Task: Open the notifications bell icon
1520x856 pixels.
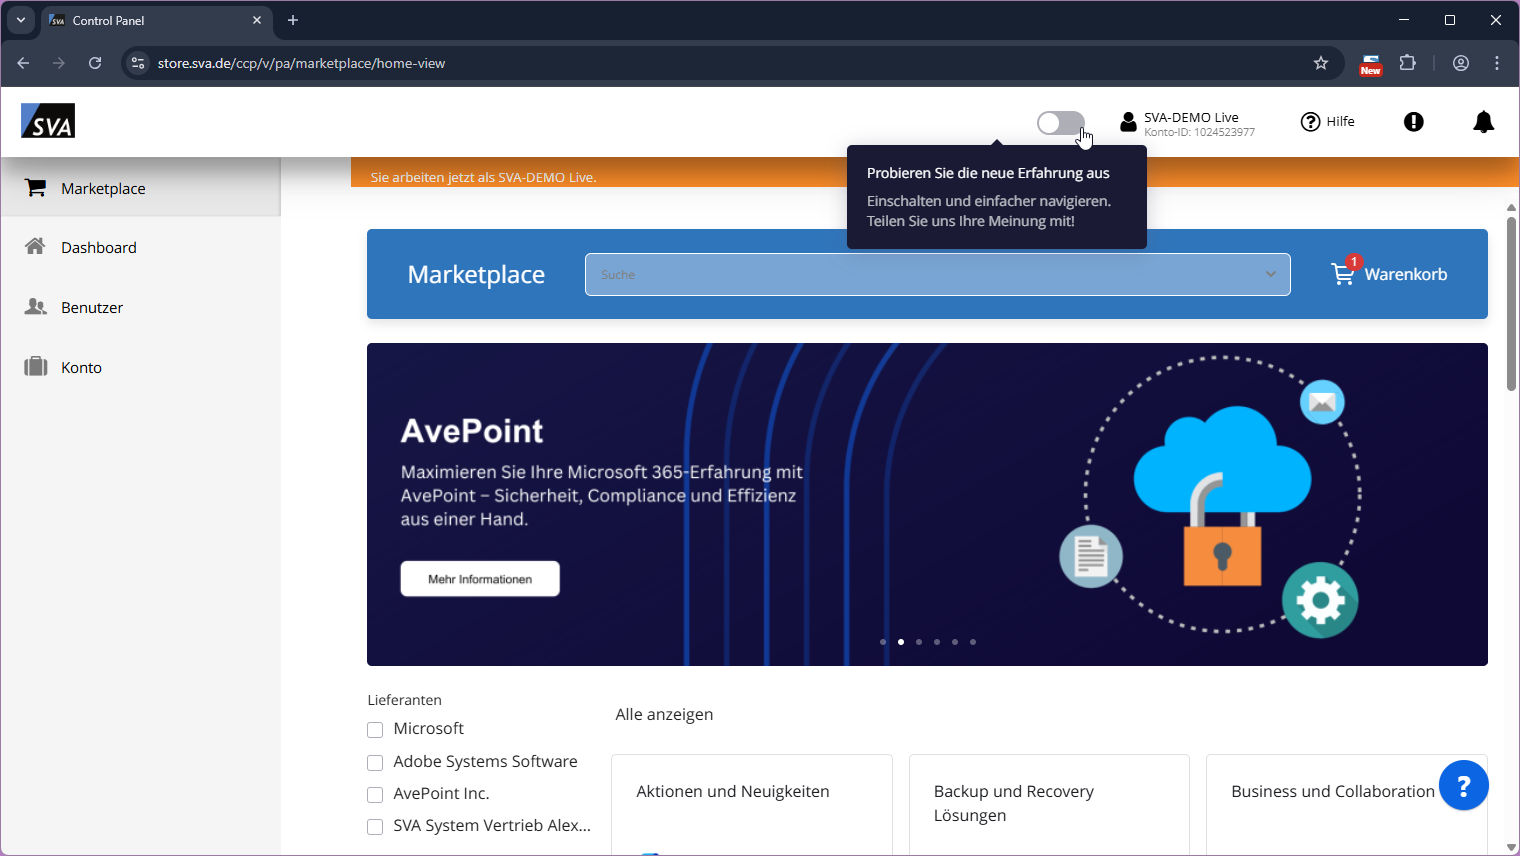Action: click(x=1483, y=122)
